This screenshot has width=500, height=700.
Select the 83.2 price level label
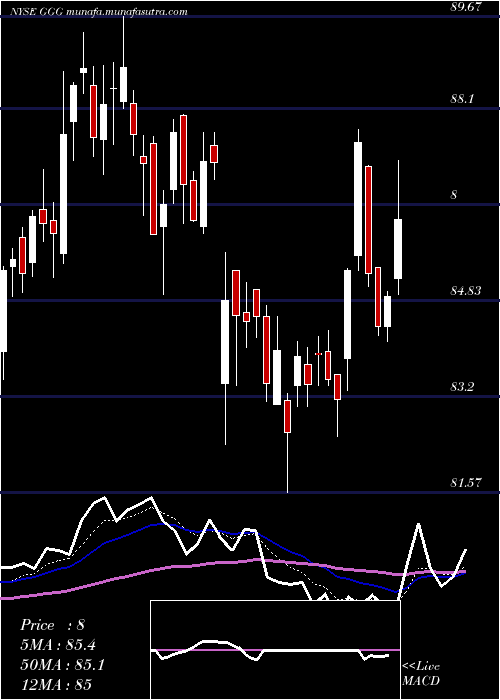pyautogui.click(x=462, y=387)
